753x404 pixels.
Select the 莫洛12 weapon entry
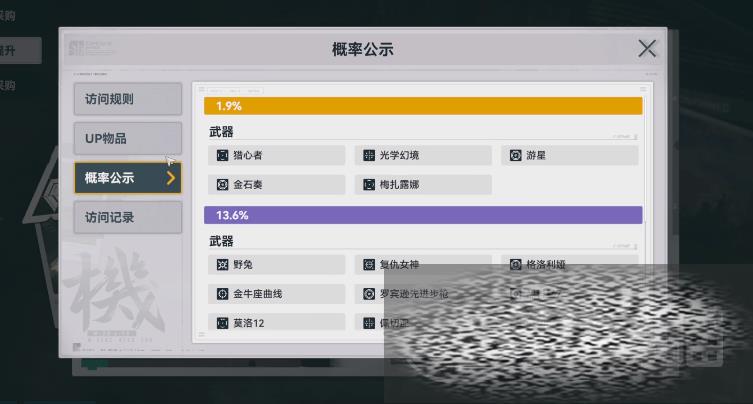click(x=277, y=322)
